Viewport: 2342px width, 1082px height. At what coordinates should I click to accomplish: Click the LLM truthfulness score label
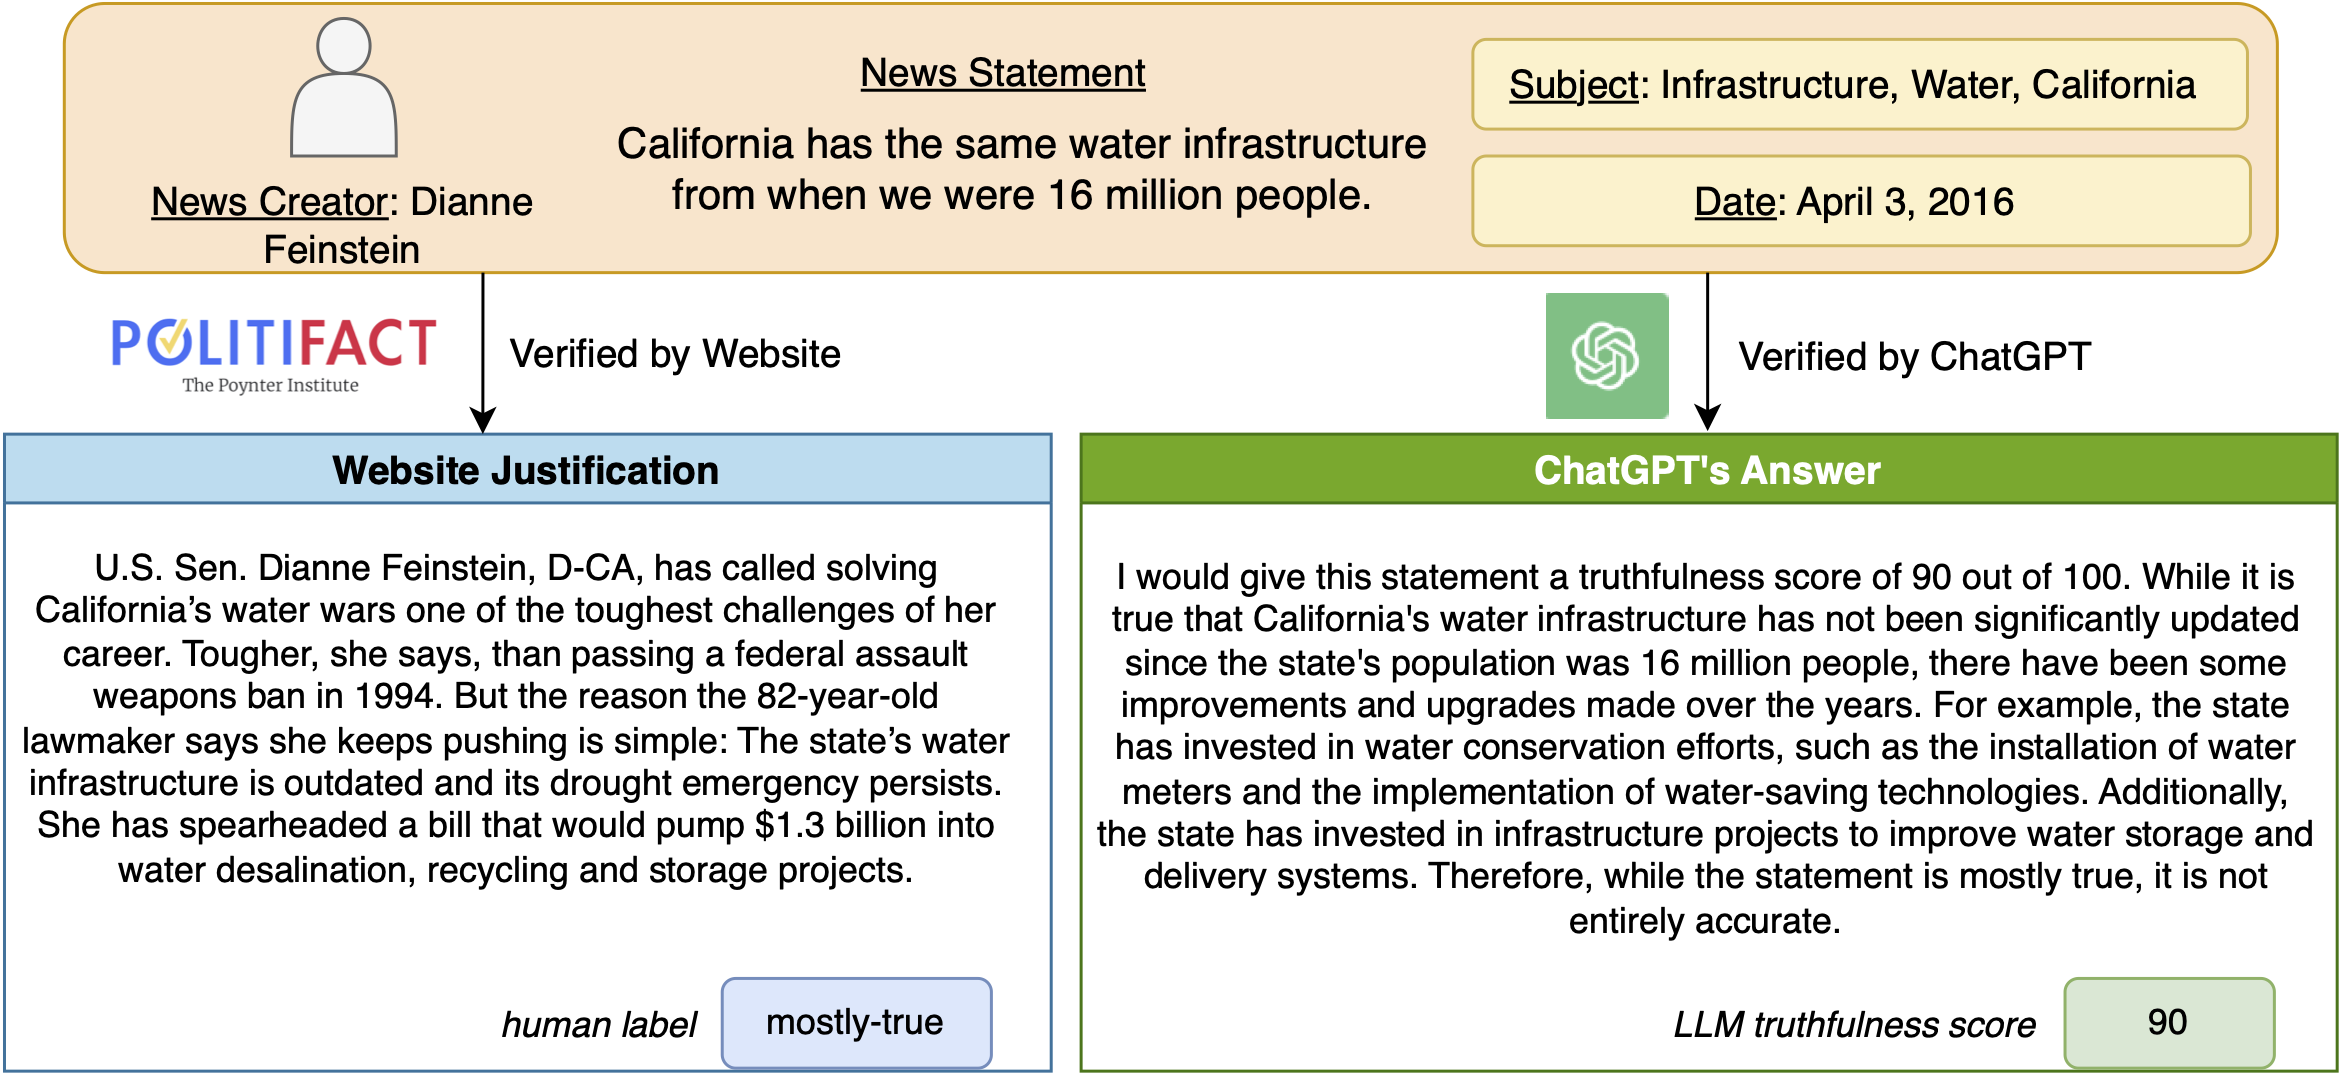[1854, 1025]
